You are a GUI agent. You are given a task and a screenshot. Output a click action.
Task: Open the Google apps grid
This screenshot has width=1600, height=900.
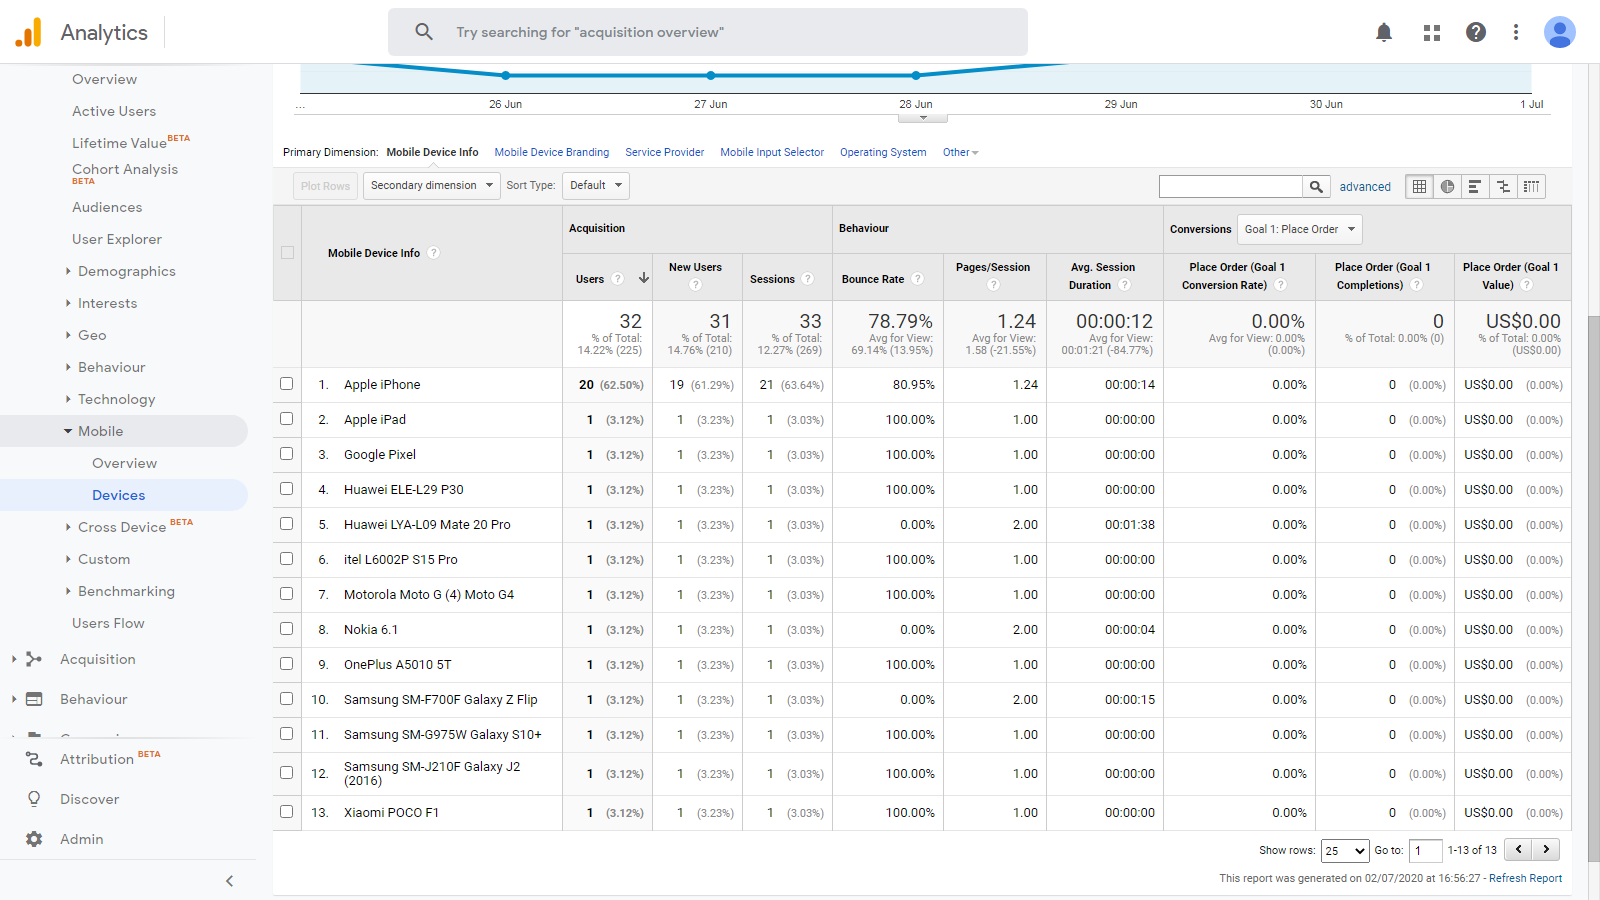tap(1431, 32)
